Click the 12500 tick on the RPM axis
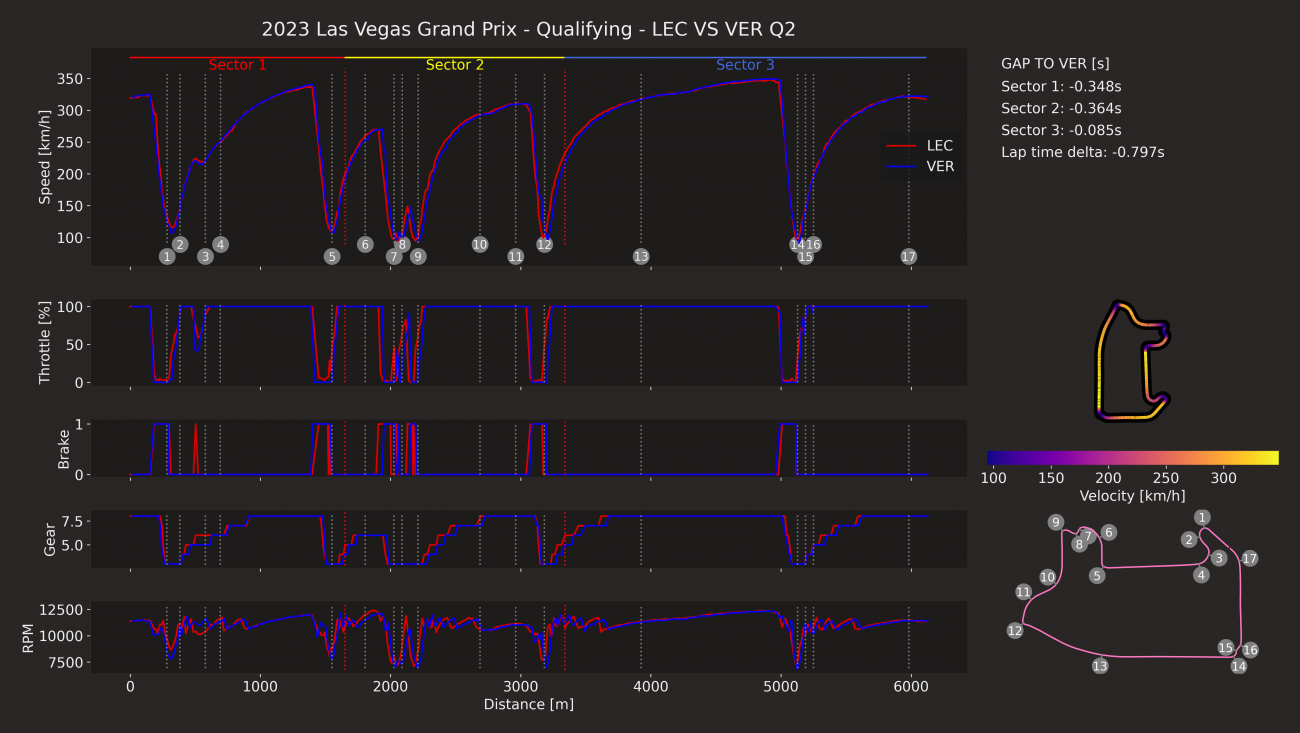This screenshot has width=1300, height=733. pos(62,610)
